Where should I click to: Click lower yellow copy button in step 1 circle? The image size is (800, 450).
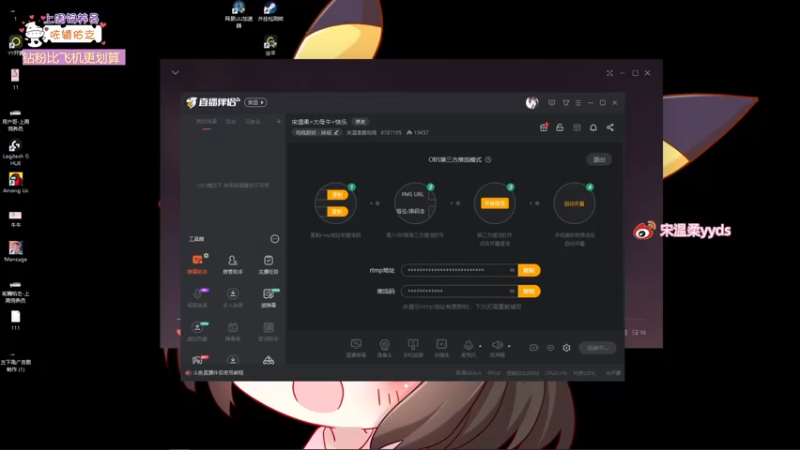tap(337, 211)
